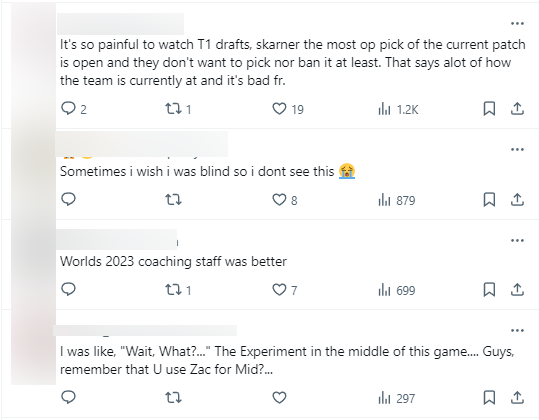Open the Zac for Mid tweet text
This screenshot has height=420, width=539.
287,361
